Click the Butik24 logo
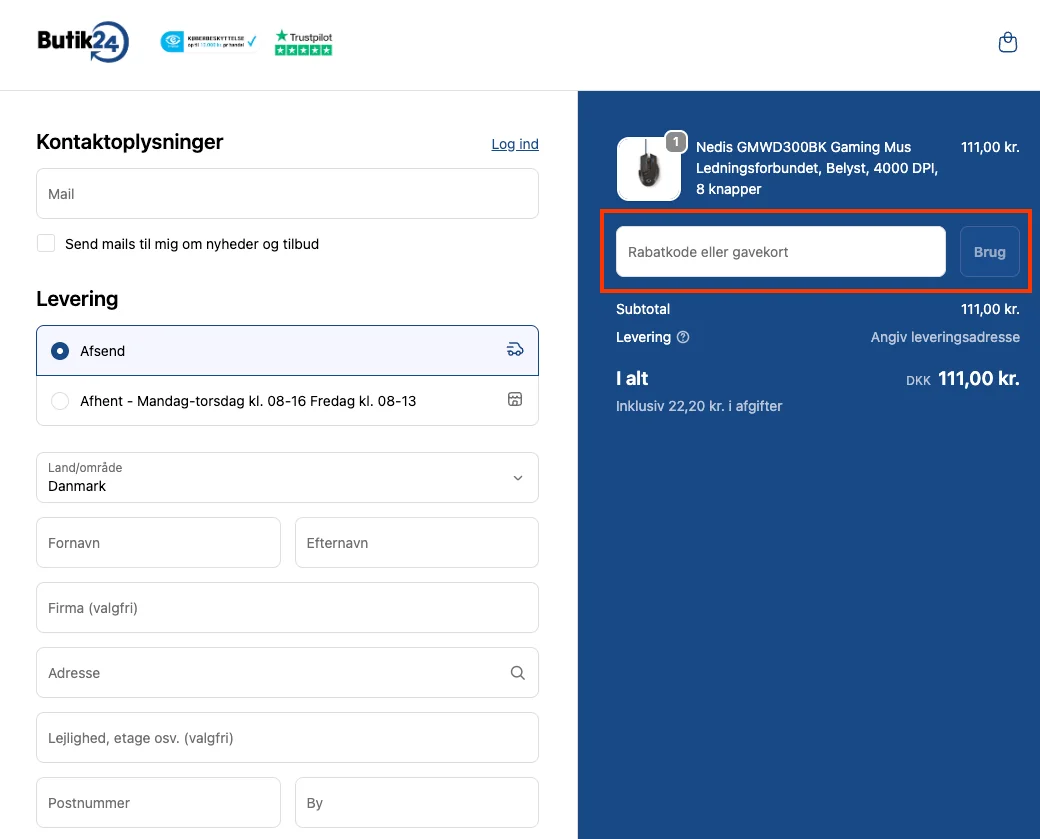The height and width of the screenshot is (839, 1040). (x=83, y=42)
